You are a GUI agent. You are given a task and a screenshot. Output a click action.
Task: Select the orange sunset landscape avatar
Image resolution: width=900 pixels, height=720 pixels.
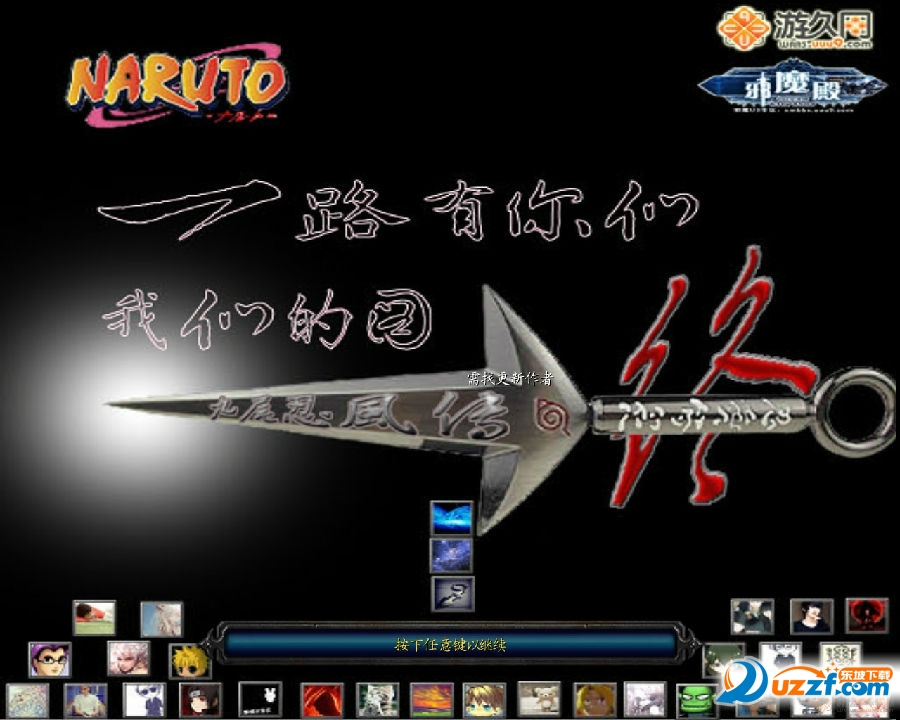point(432,700)
